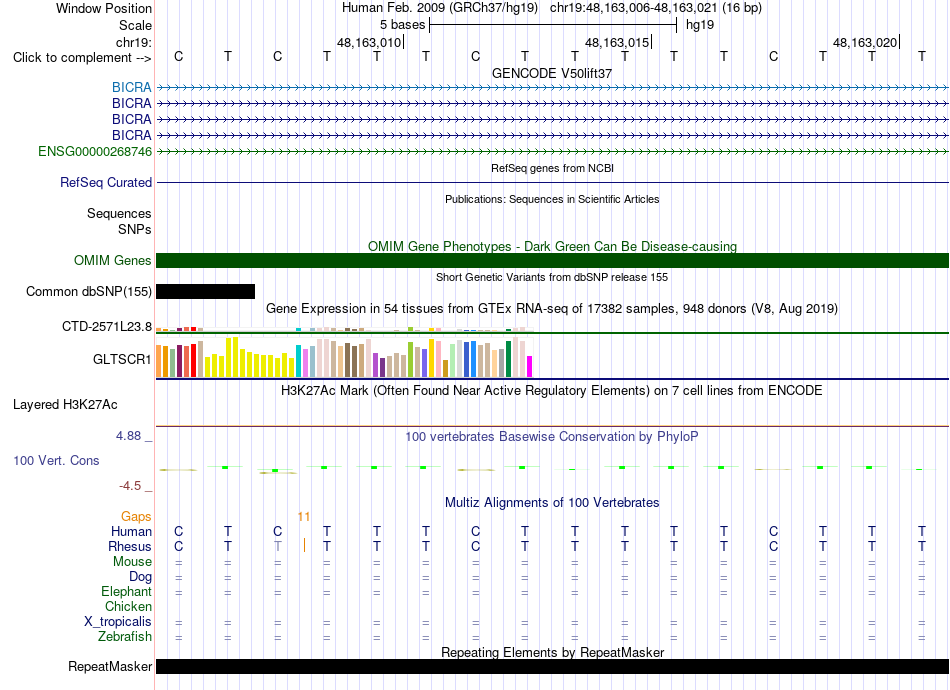Image resolution: width=950 pixels, height=690 pixels.
Task: Click the Sequences subtrack label
Action: 119,214
